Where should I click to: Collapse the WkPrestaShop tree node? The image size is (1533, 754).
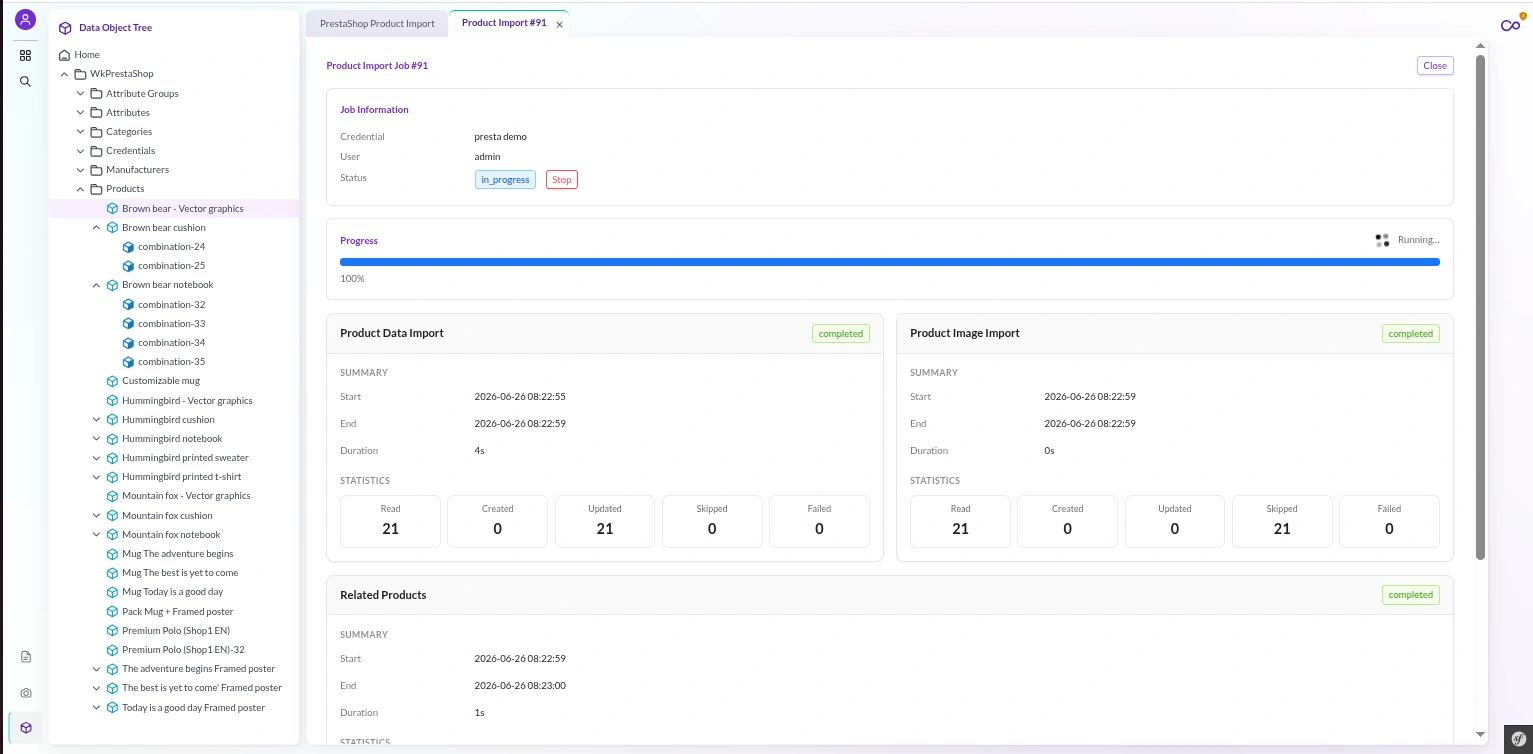(x=65, y=74)
